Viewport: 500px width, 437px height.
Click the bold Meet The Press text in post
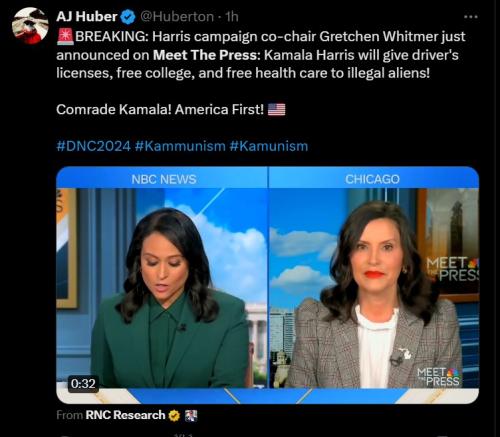click(x=206, y=55)
